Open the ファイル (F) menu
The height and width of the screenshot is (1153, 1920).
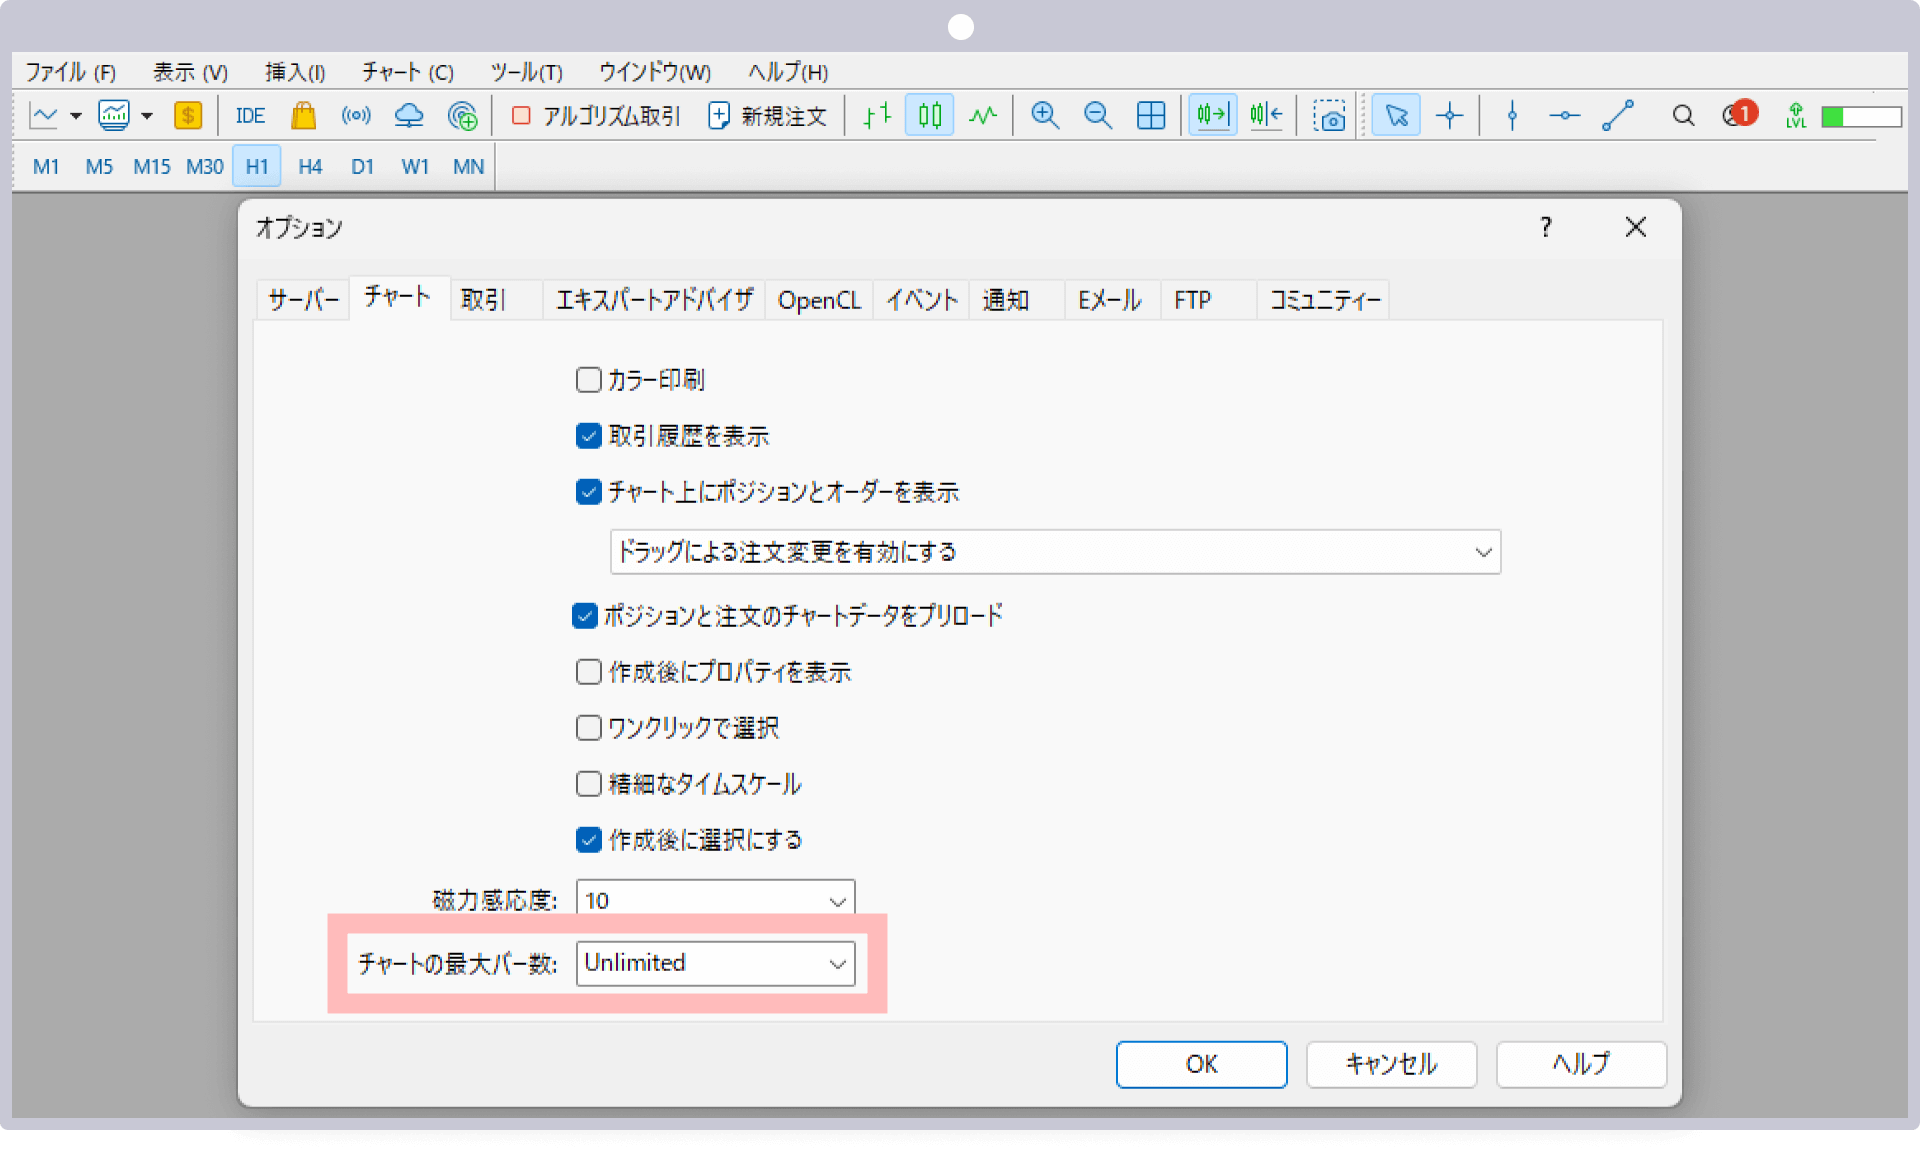pos(71,72)
